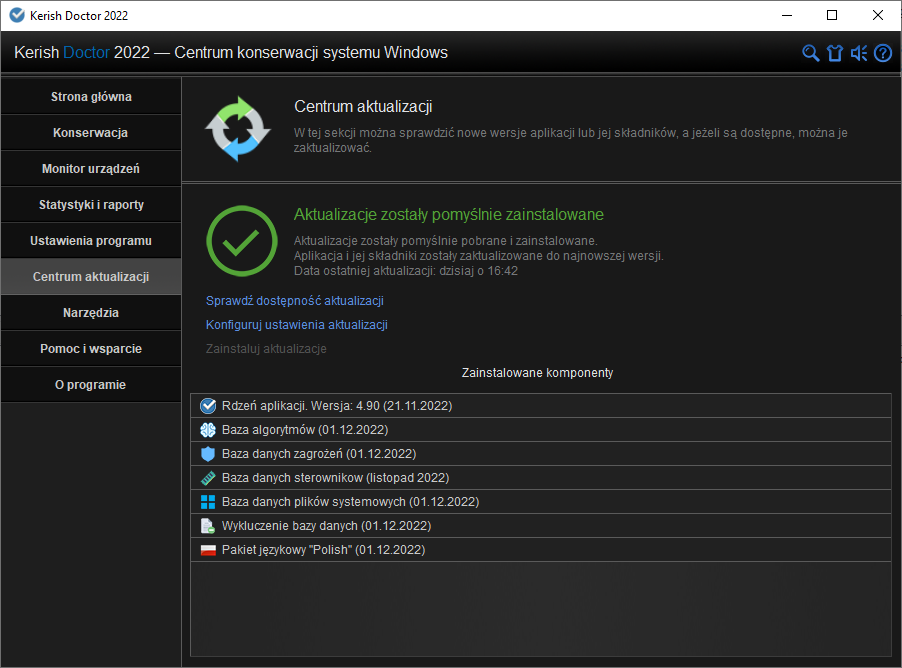Click the Kerish Doctor title bar logo
The width and height of the screenshot is (902, 668).
(x=17, y=16)
